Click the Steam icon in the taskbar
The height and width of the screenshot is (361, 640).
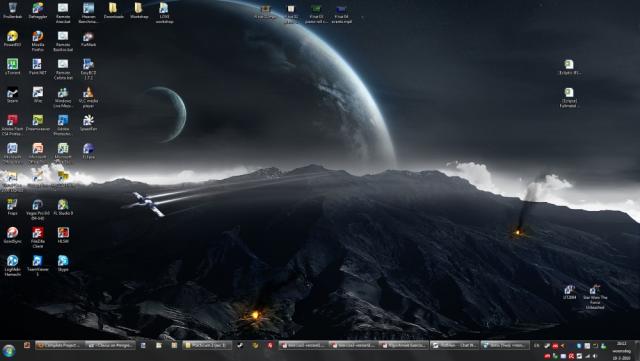[x=240, y=345]
